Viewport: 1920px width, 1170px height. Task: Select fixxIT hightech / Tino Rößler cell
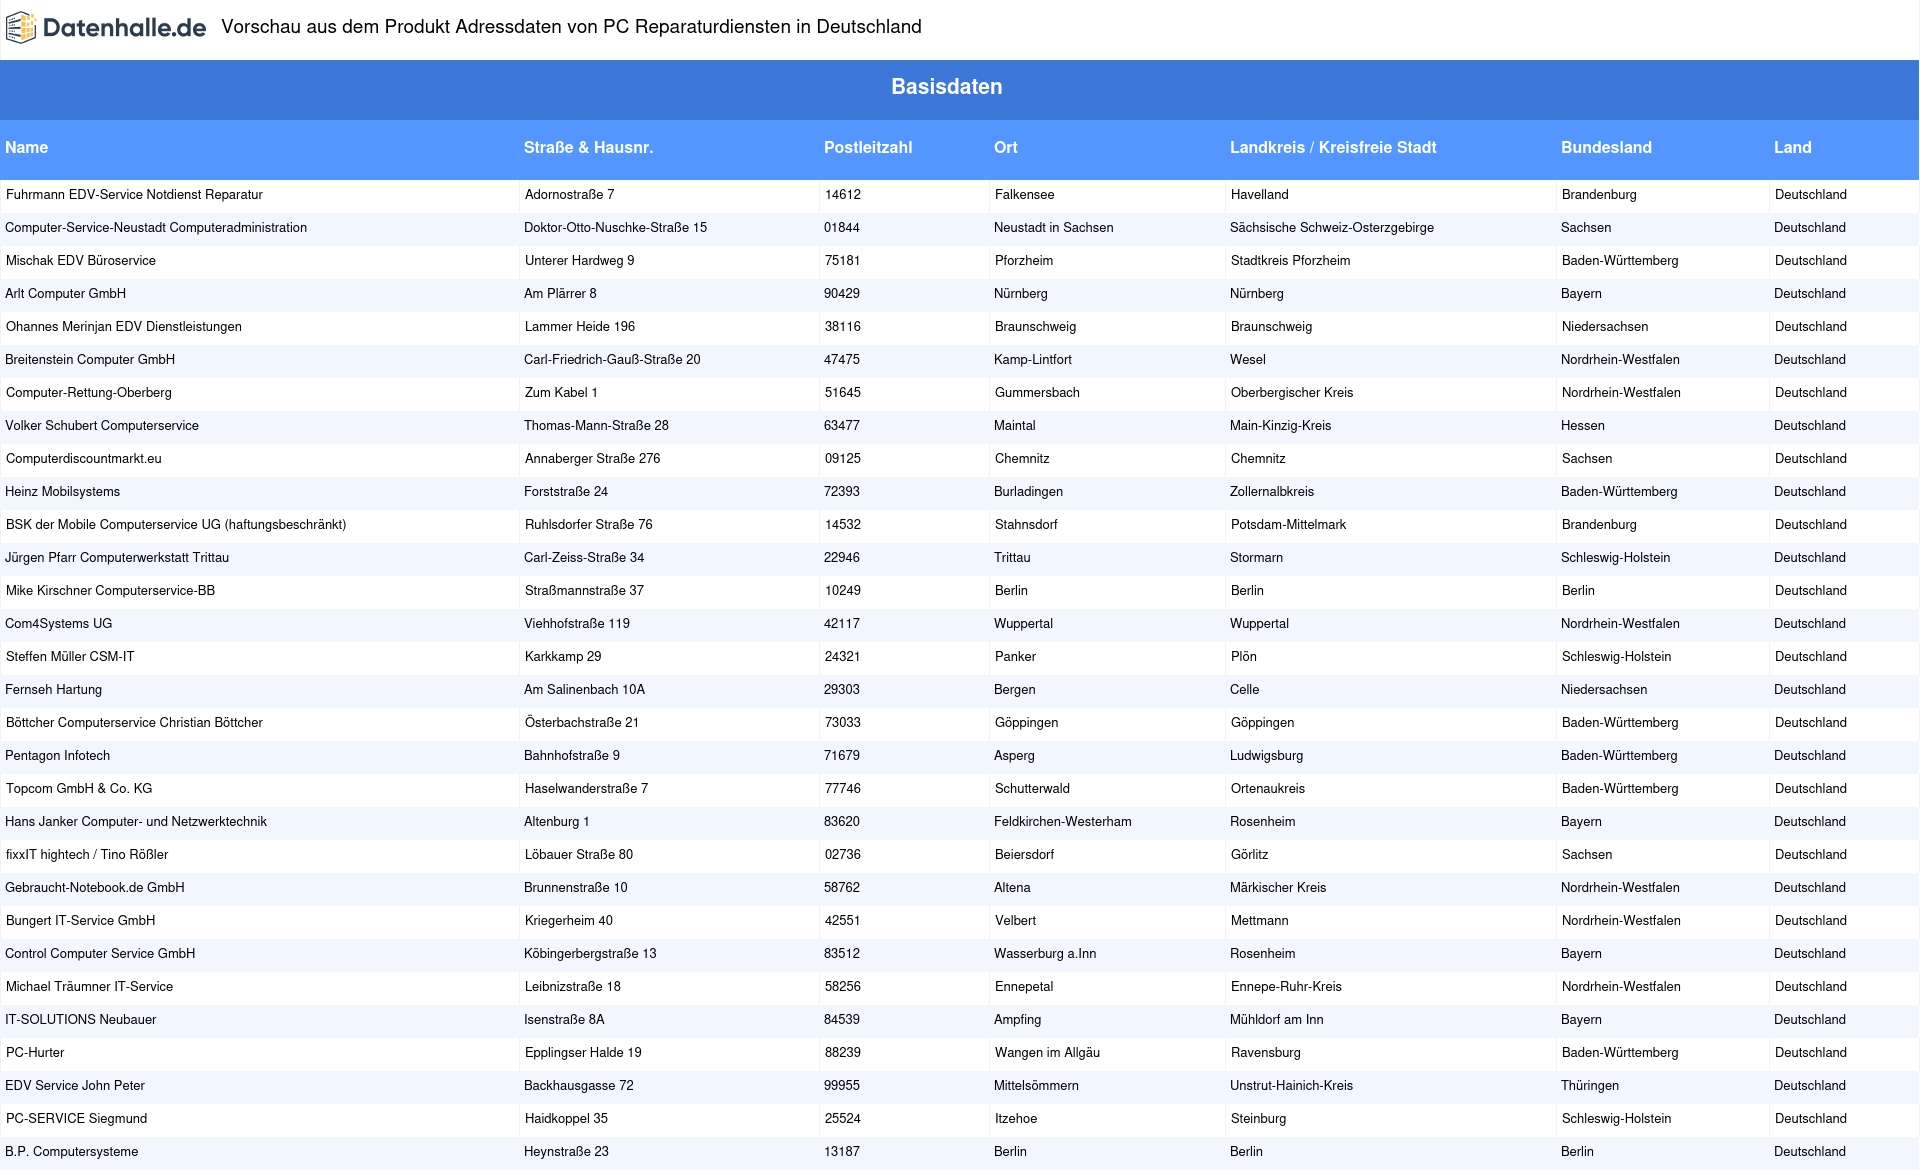[x=87, y=855]
